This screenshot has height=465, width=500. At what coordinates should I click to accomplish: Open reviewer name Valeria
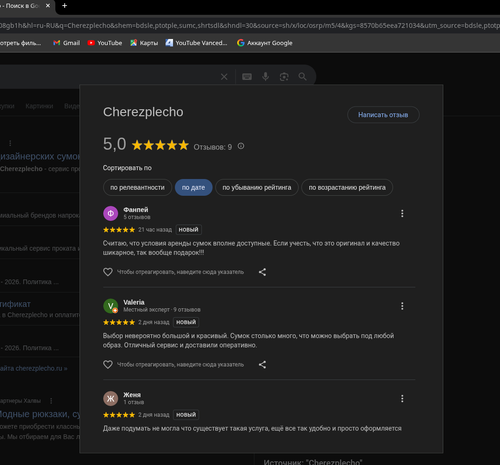[134, 302]
